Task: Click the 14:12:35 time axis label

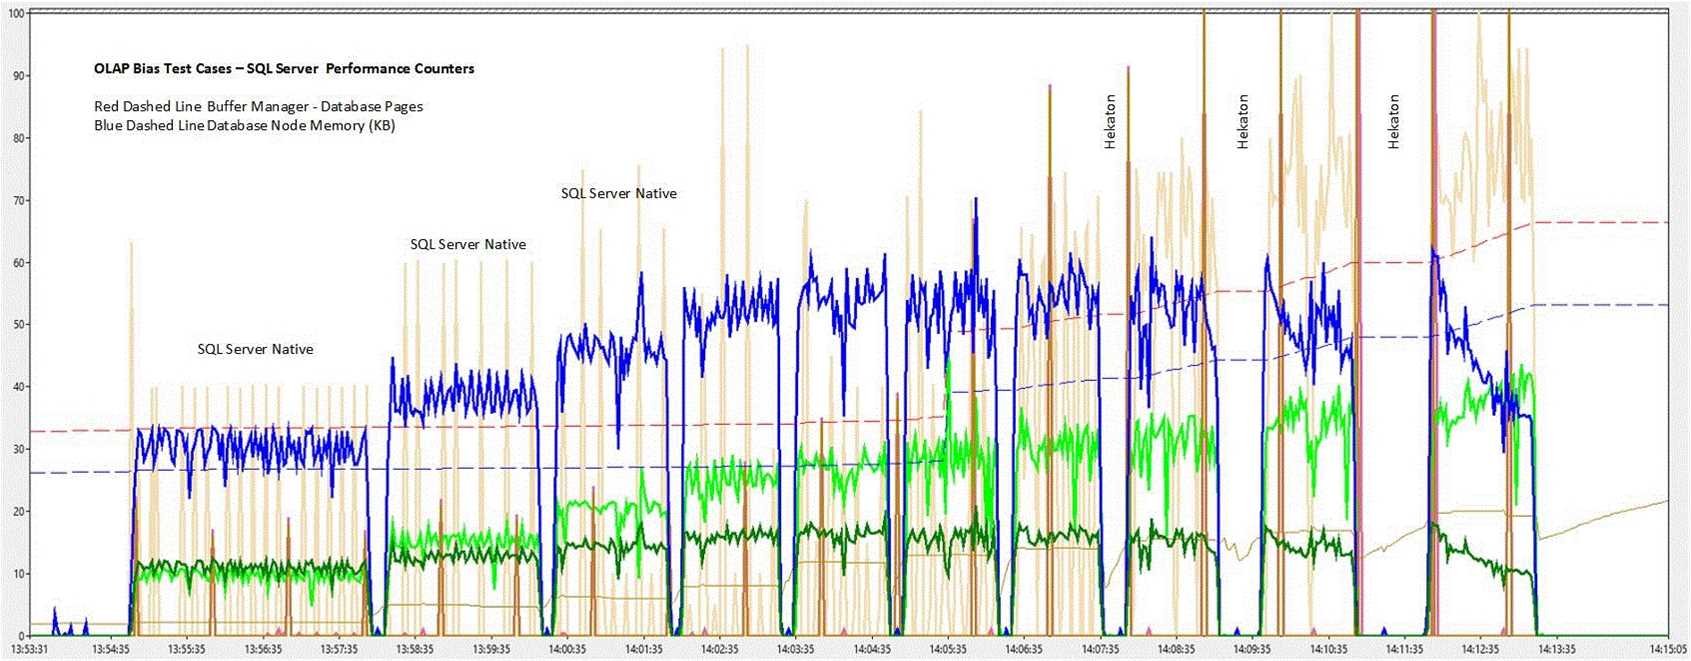Action: (x=1480, y=649)
